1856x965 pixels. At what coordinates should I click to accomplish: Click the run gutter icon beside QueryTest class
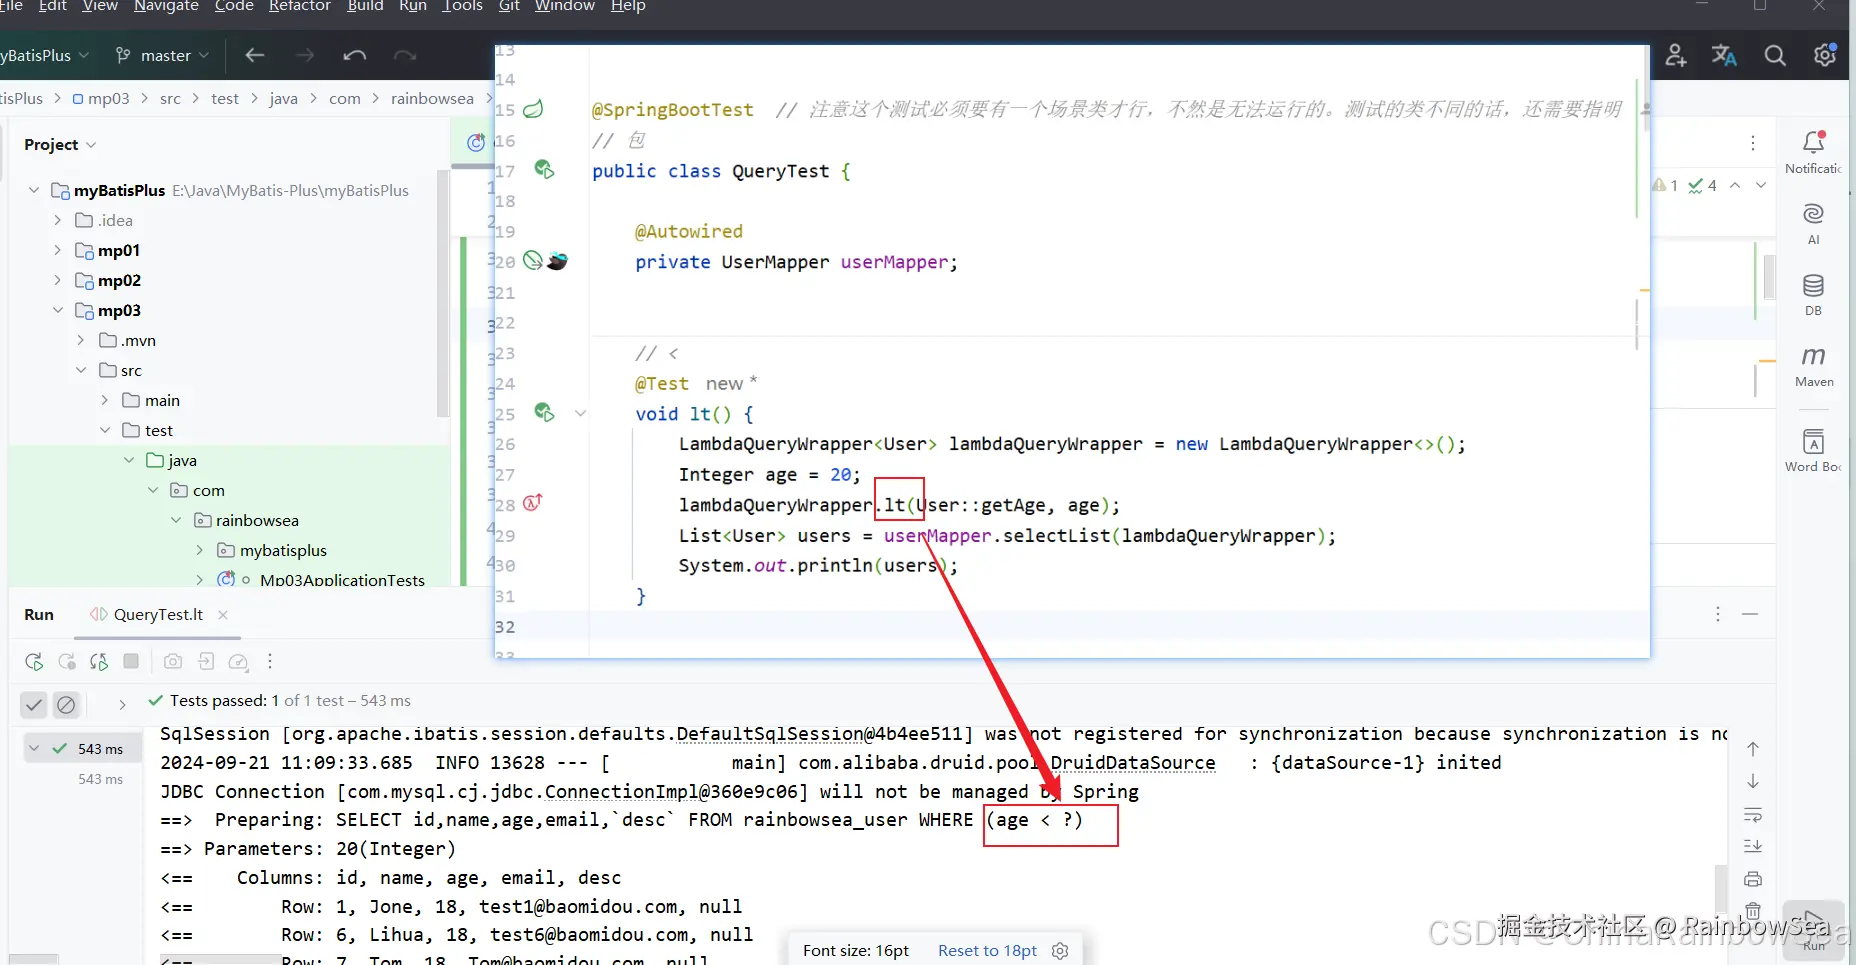pyautogui.click(x=544, y=169)
